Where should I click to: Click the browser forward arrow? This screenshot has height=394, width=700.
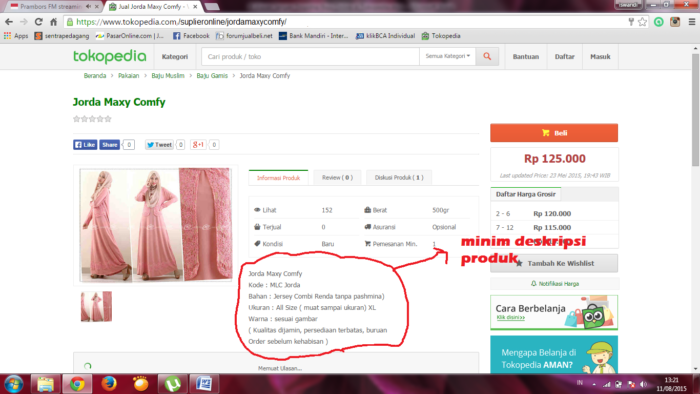click(24, 22)
